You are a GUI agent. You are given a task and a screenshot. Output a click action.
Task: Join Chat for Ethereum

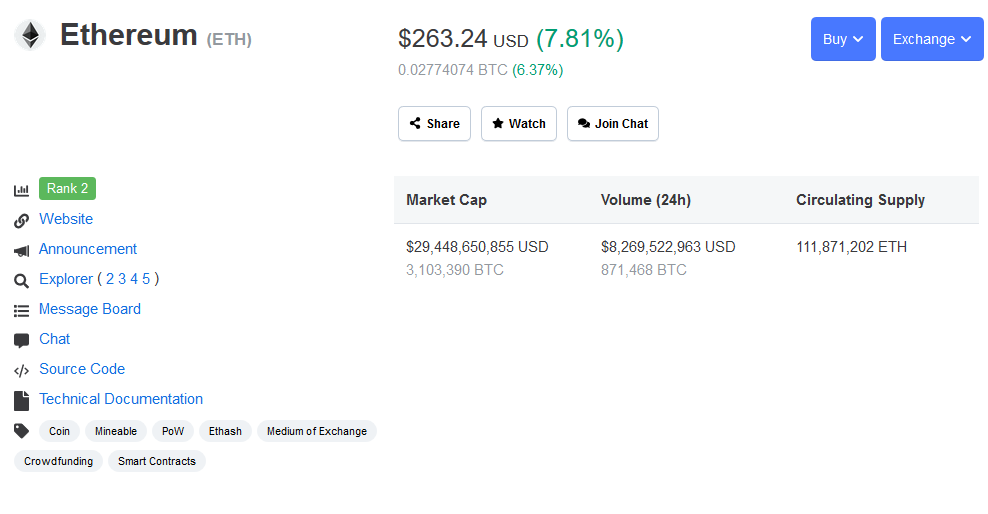click(x=612, y=123)
